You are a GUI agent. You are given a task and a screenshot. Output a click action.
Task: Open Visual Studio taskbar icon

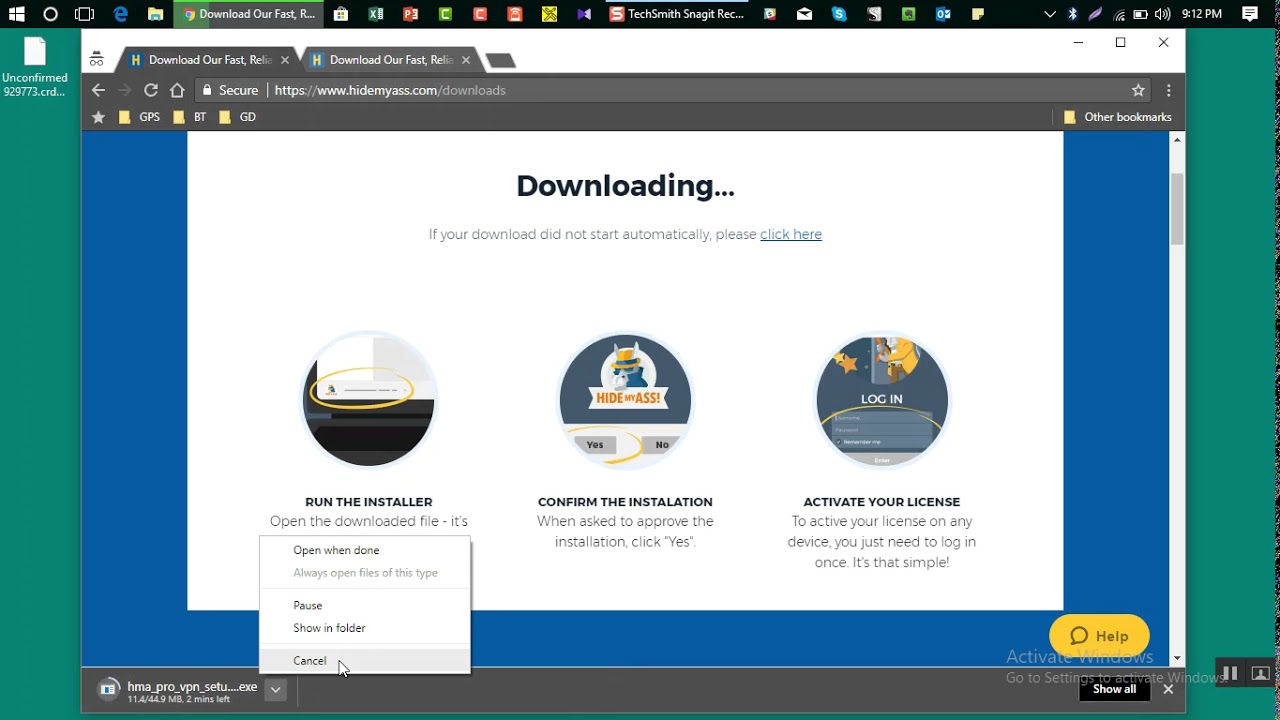[x=583, y=14]
